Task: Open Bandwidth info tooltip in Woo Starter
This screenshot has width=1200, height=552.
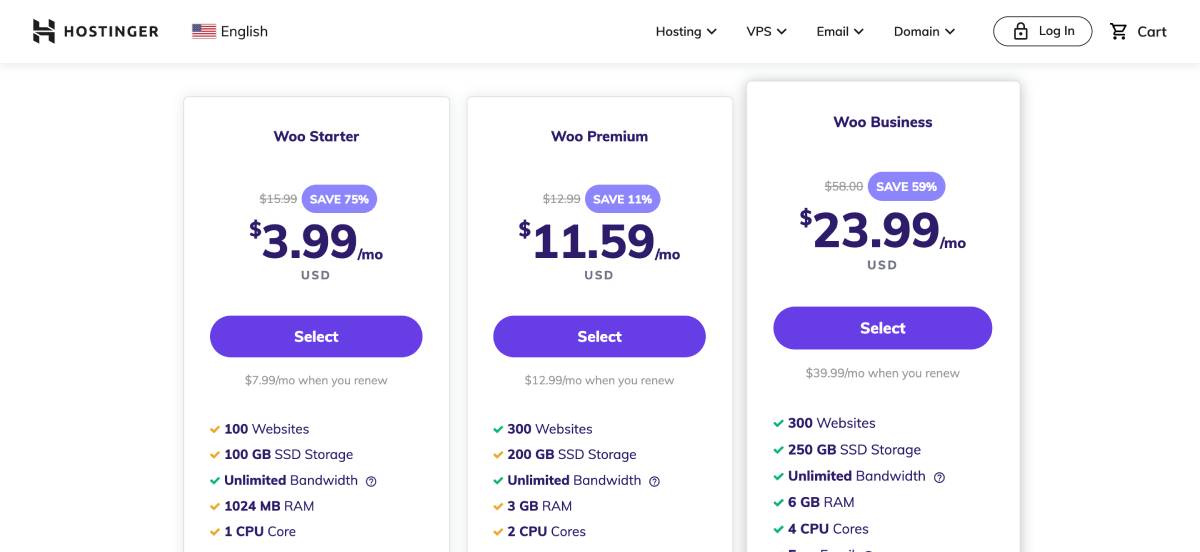Action: [x=371, y=481]
